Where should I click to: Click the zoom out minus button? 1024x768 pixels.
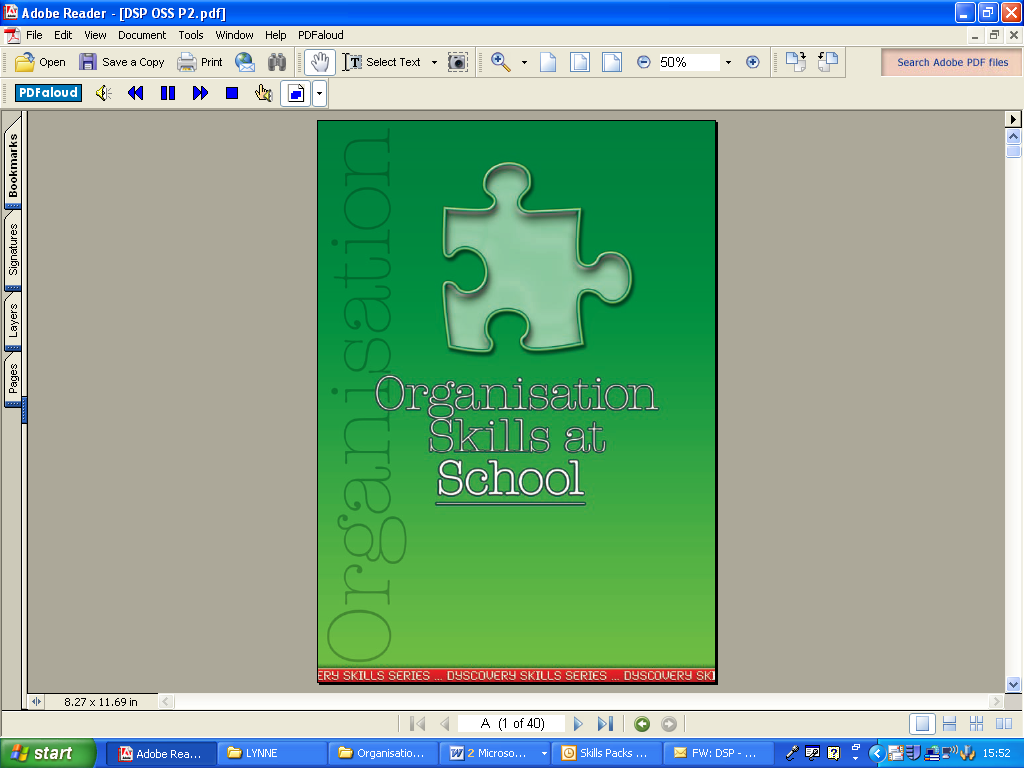tap(644, 62)
